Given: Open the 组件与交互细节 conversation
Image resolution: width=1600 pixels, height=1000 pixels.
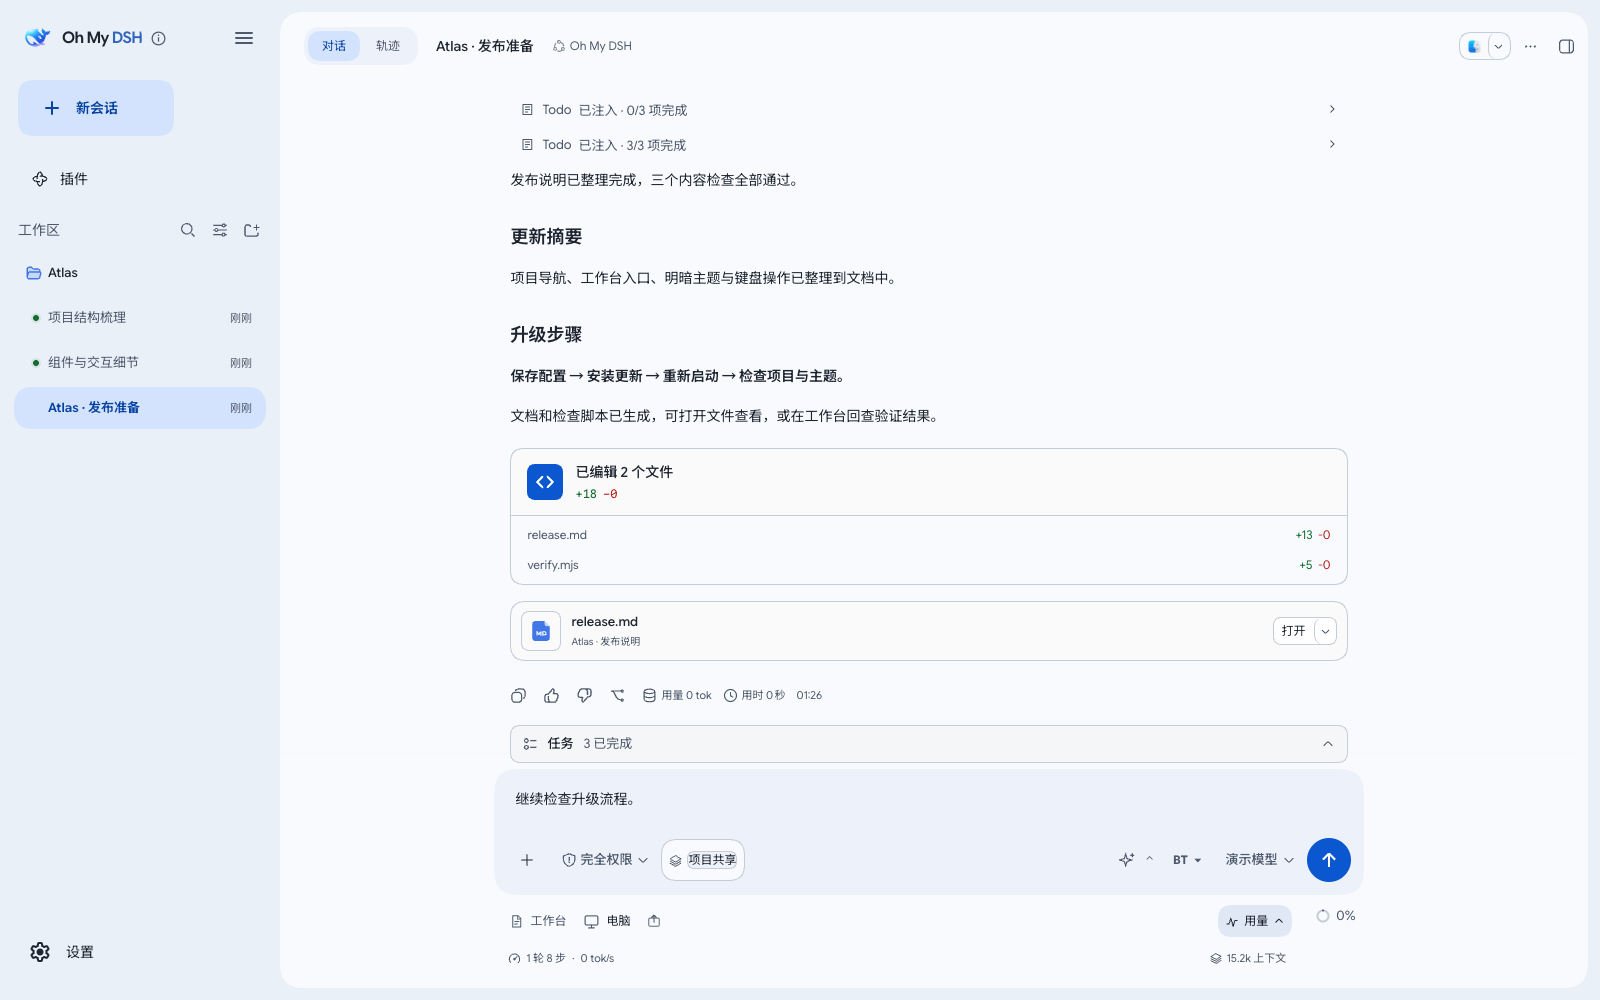Looking at the screenshot, I should coord(140,363).
